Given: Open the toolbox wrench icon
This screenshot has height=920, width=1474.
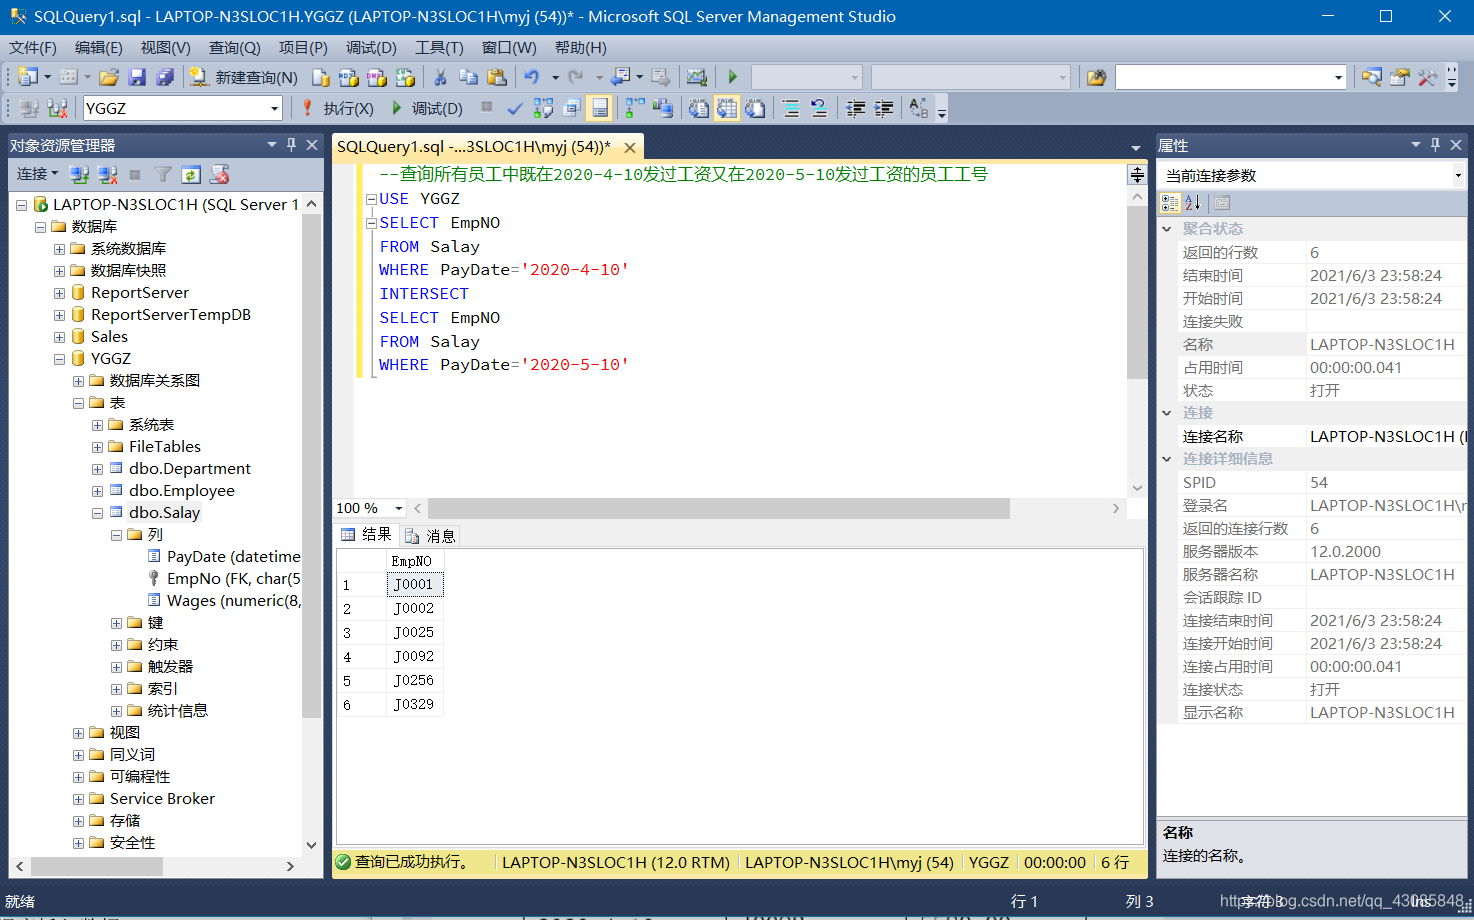Looking at the screenshot, I should [1427, 77].
